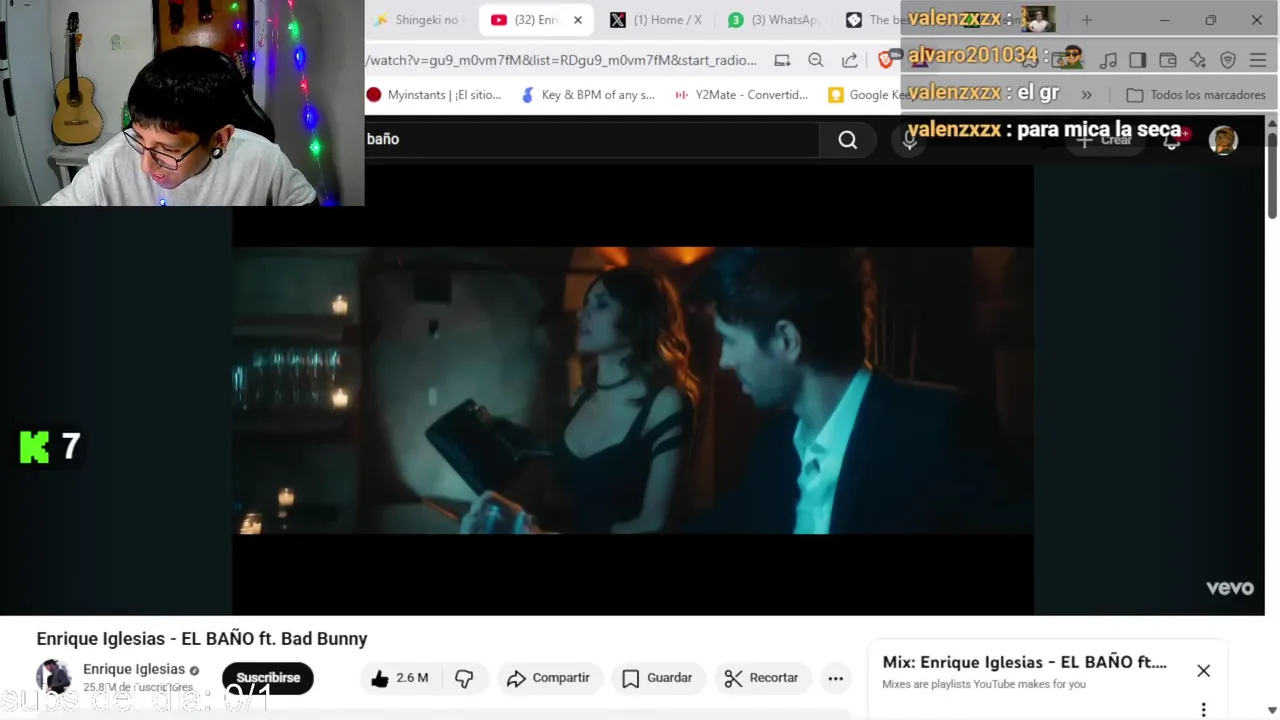Open Mix playlist three-dot options
Screen dimensions: 1280x720
(1203, 709)
